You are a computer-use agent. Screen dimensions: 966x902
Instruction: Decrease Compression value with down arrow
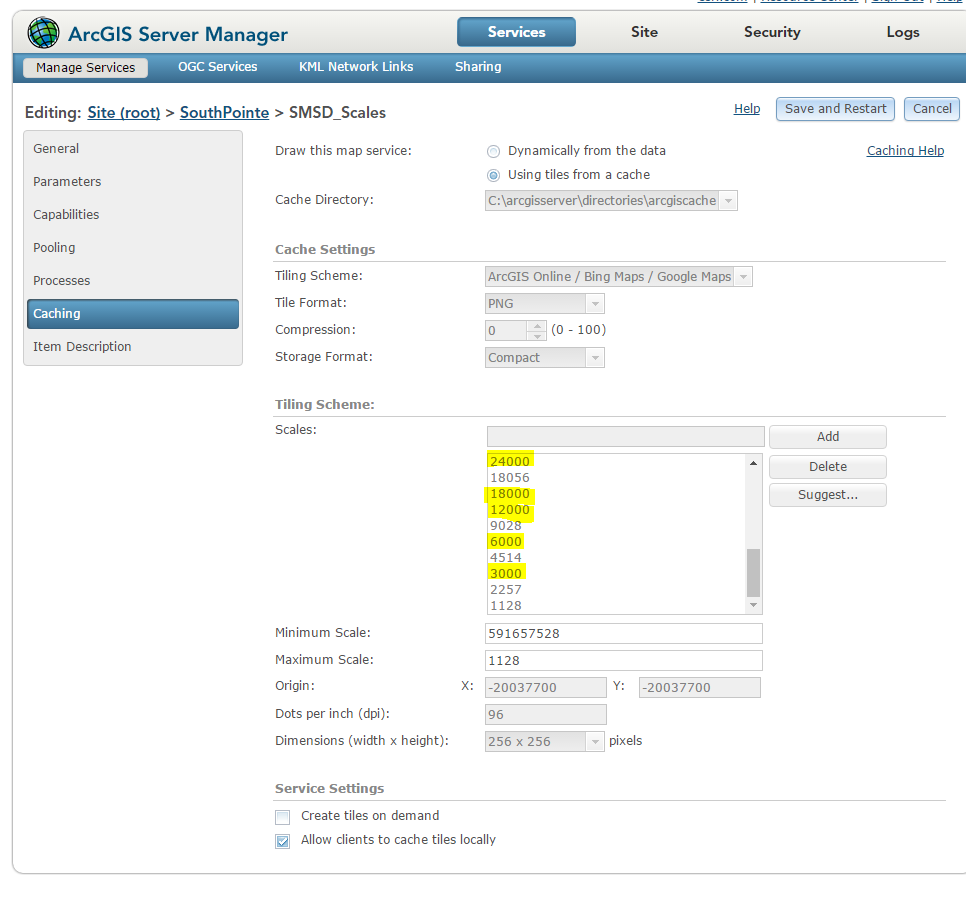click(x=537, y=336)
